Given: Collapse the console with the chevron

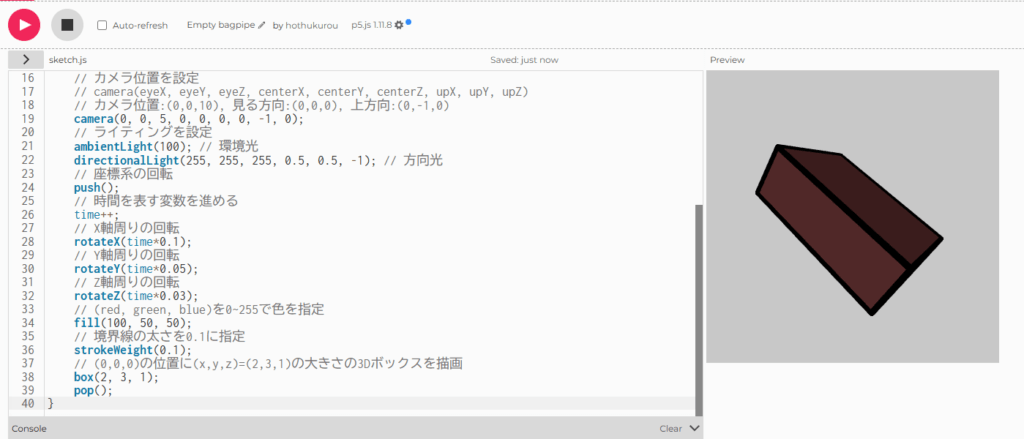Looking at the screenshot, I should pyautogui.click(x=694, y=429).
